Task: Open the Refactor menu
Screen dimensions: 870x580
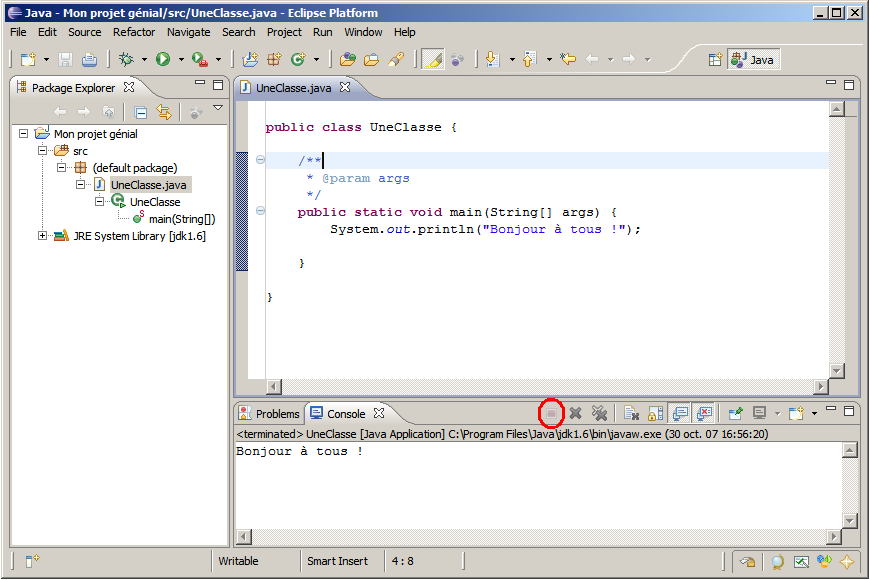Action: 134,32
